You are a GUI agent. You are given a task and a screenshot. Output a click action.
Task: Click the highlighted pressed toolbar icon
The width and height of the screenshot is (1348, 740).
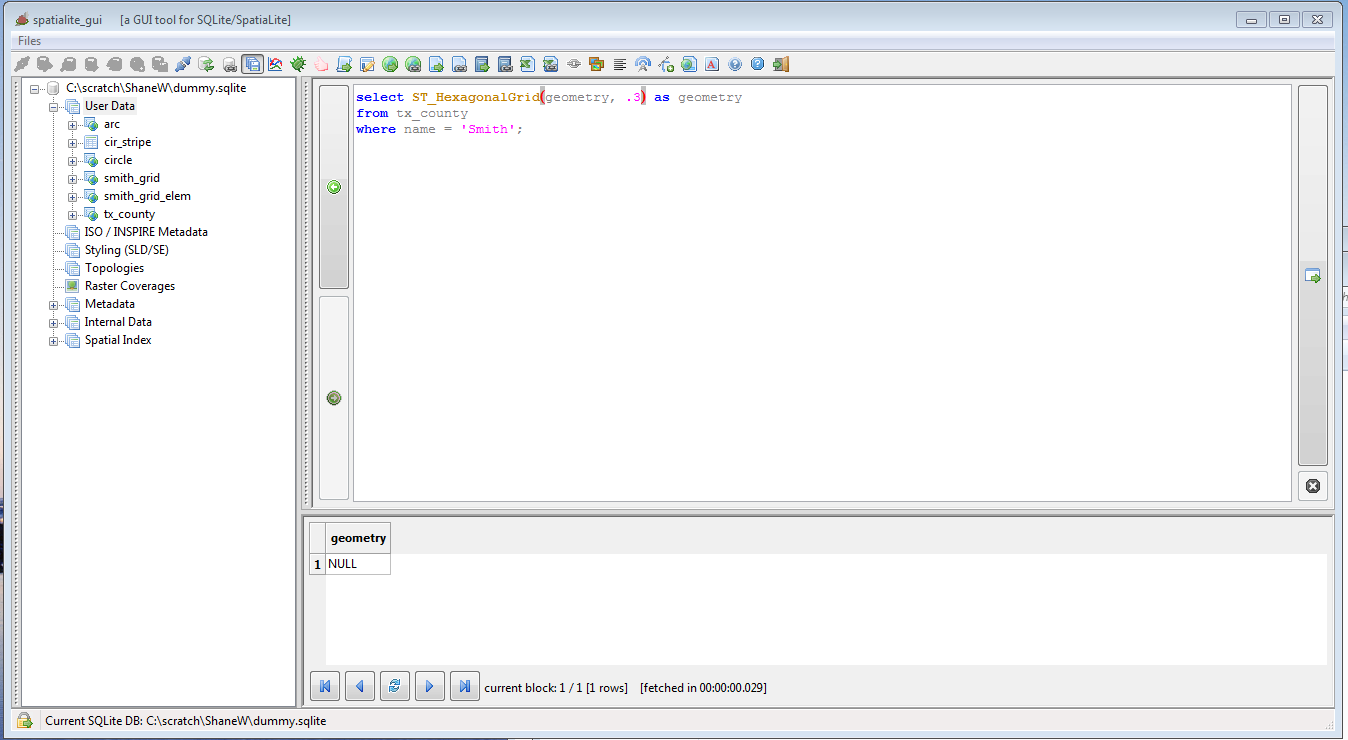pos(252,64)
